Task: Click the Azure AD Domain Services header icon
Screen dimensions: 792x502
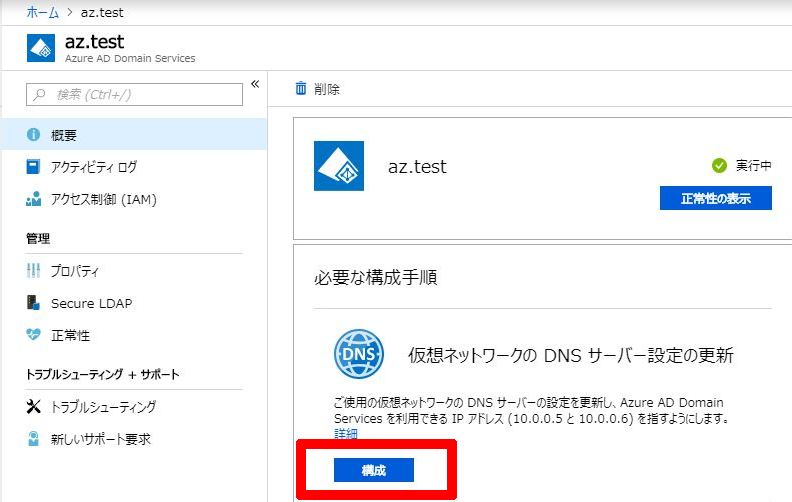Action: [x=41, y=48]
